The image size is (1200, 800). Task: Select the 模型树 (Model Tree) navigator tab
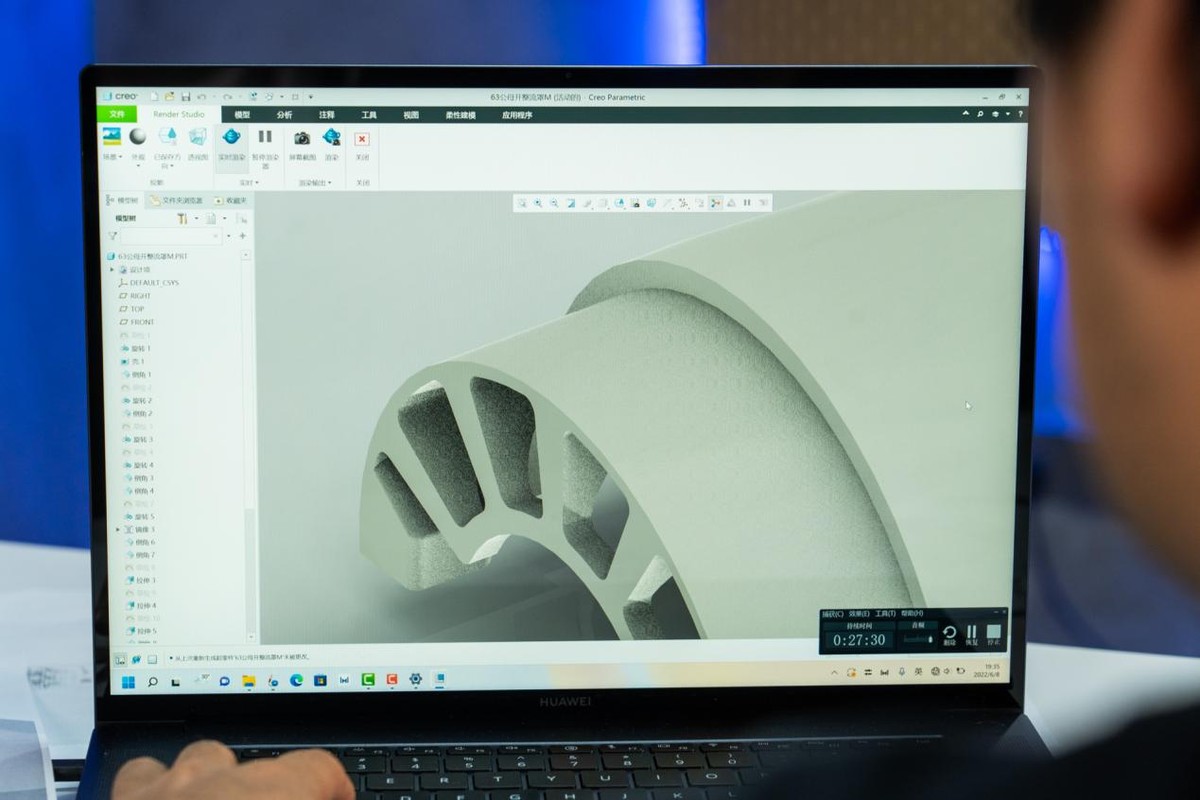click(122, 200)
